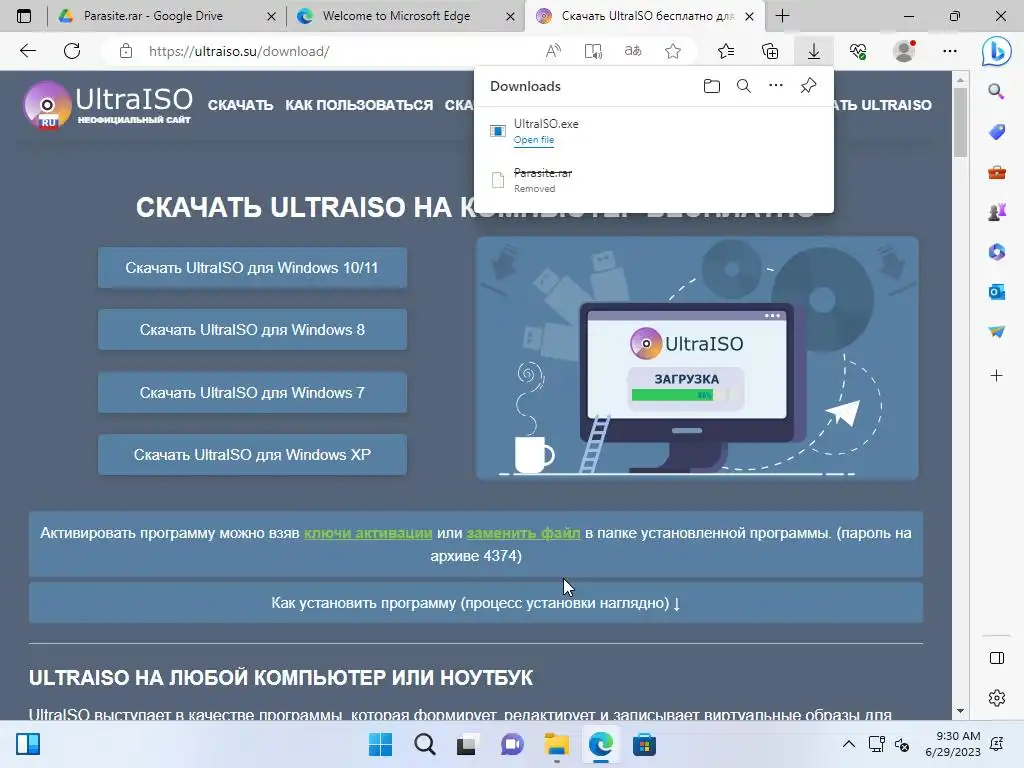This screenshot has width=1024, height=768.
Task: Open sidebar Microsoft 365 icon
Action: coord(997,252)
